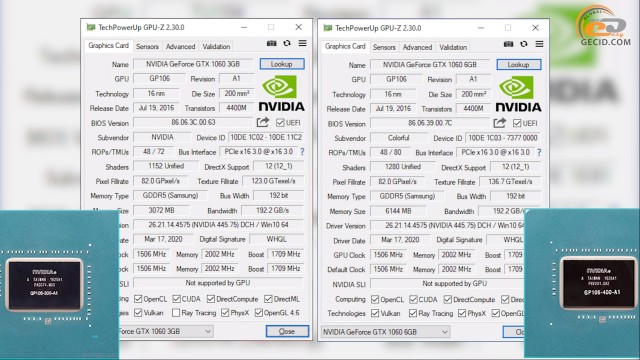
Task: Click Device ID value 10DE 1C02 - 10DE 11C2
Action: pos(266,138)
